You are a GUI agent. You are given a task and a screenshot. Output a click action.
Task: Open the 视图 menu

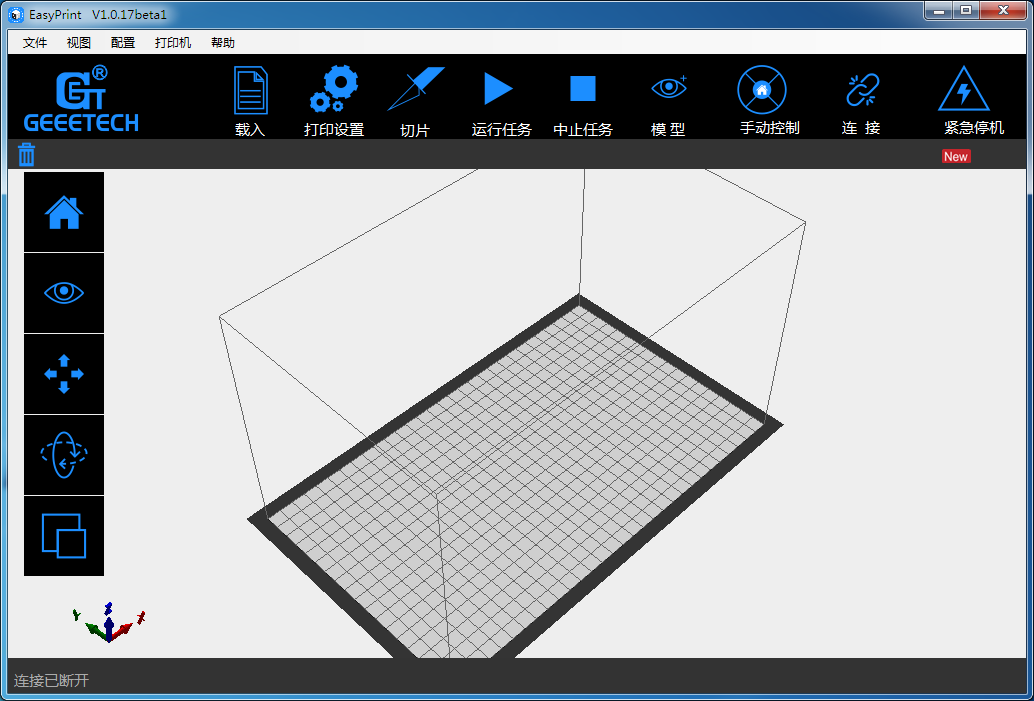[x=78, y=43]
